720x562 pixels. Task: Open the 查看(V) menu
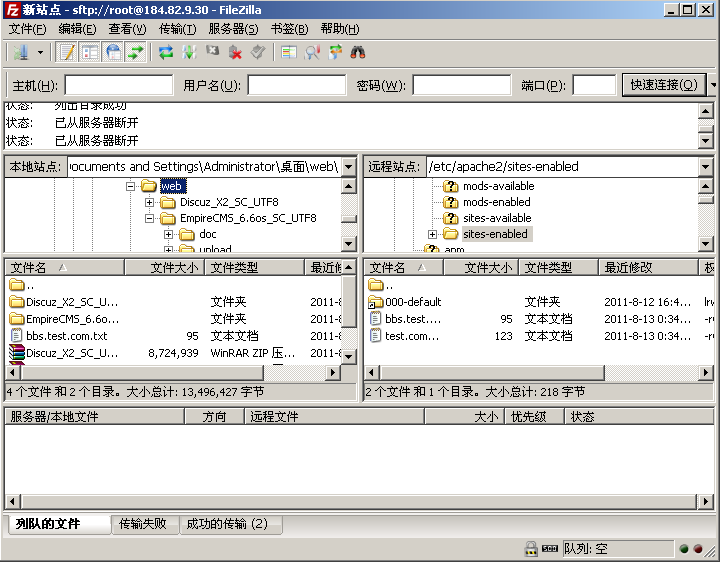tap(127, 29)
